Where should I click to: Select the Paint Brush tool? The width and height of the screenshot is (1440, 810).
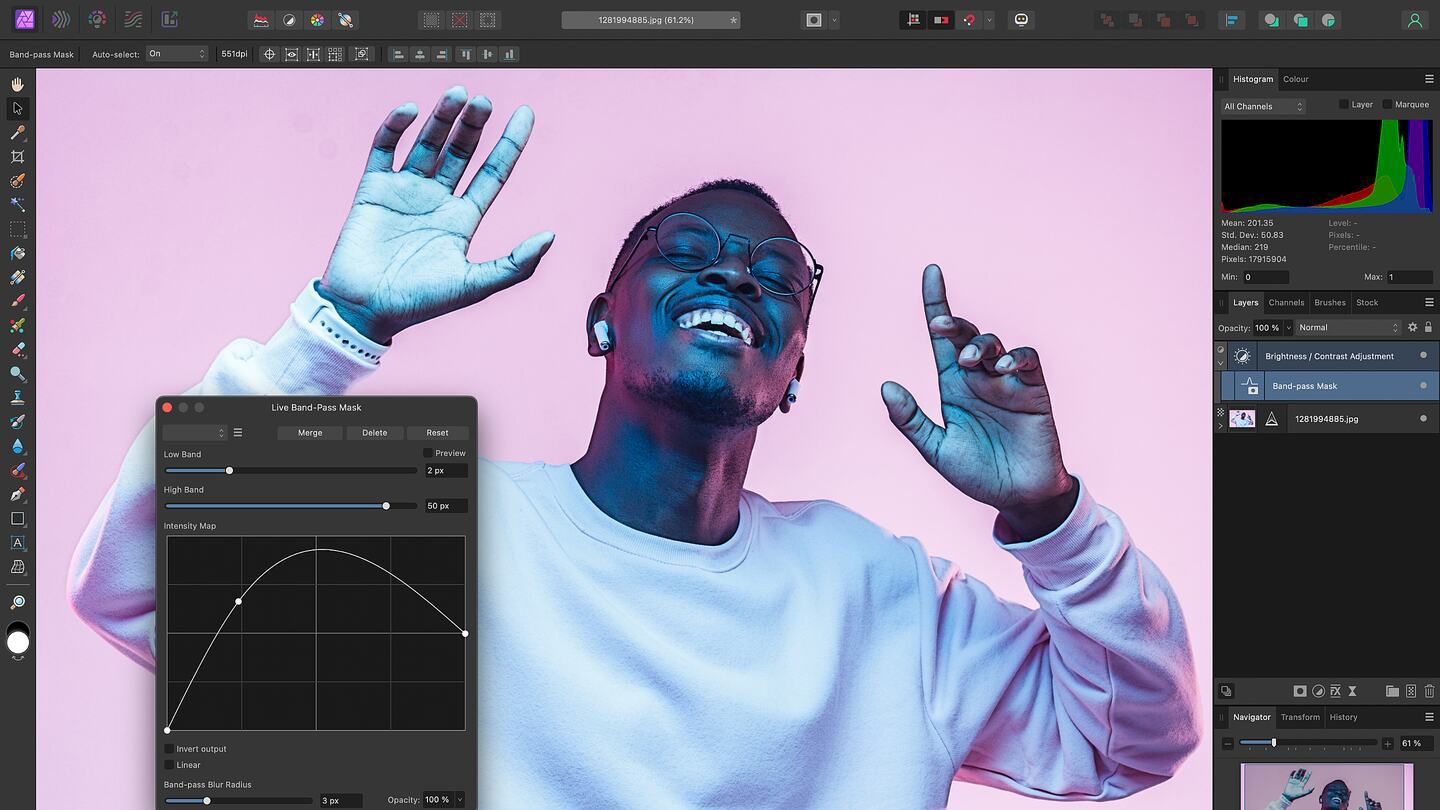17,300
